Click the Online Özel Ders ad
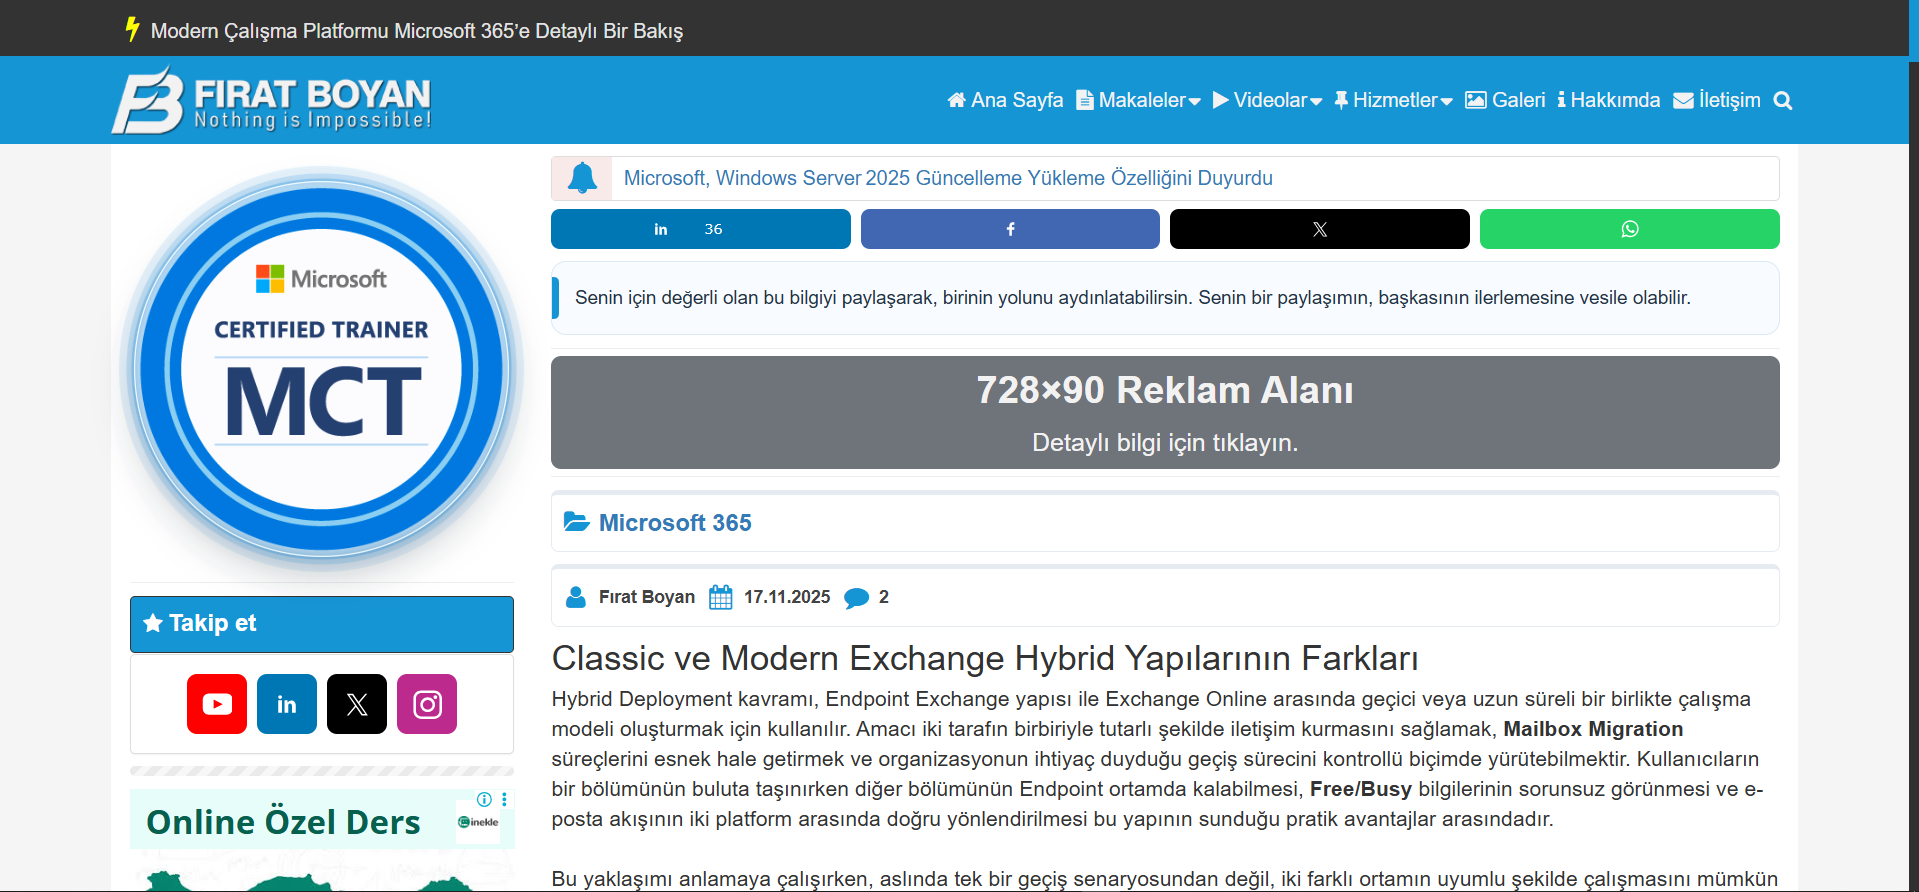The width and height of the screenshot is (1919, 892). (322, 839)
